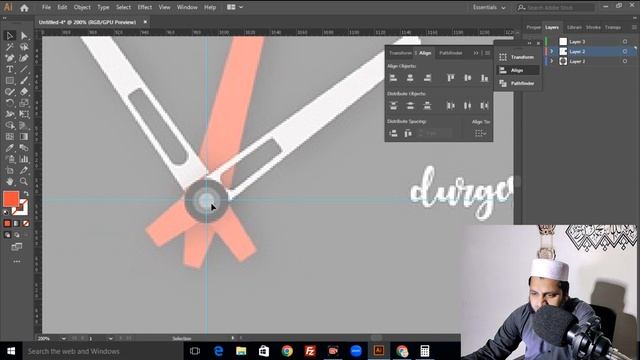Open the artboard navigation dropdown
The image size is (640, 360).
(110, 338)
